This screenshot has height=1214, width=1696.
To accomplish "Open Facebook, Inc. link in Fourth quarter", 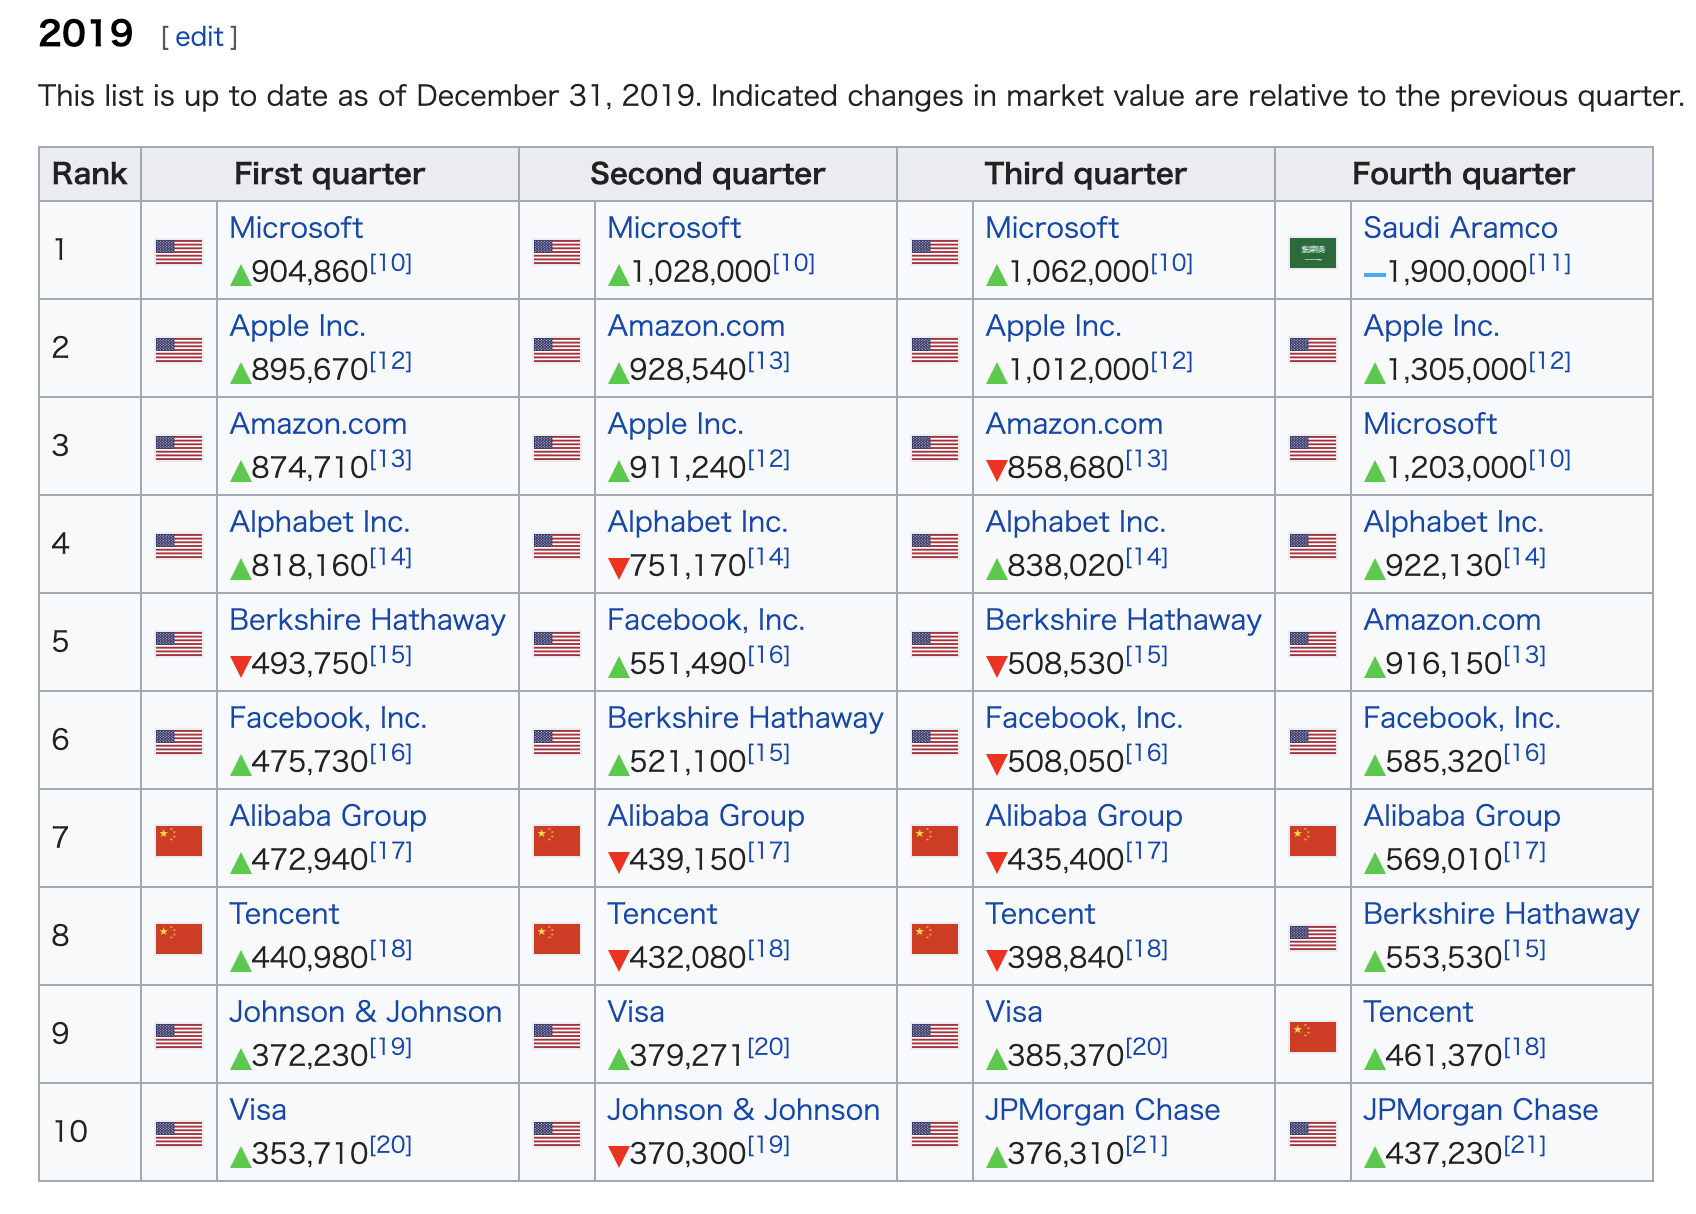I will 1462,717.
